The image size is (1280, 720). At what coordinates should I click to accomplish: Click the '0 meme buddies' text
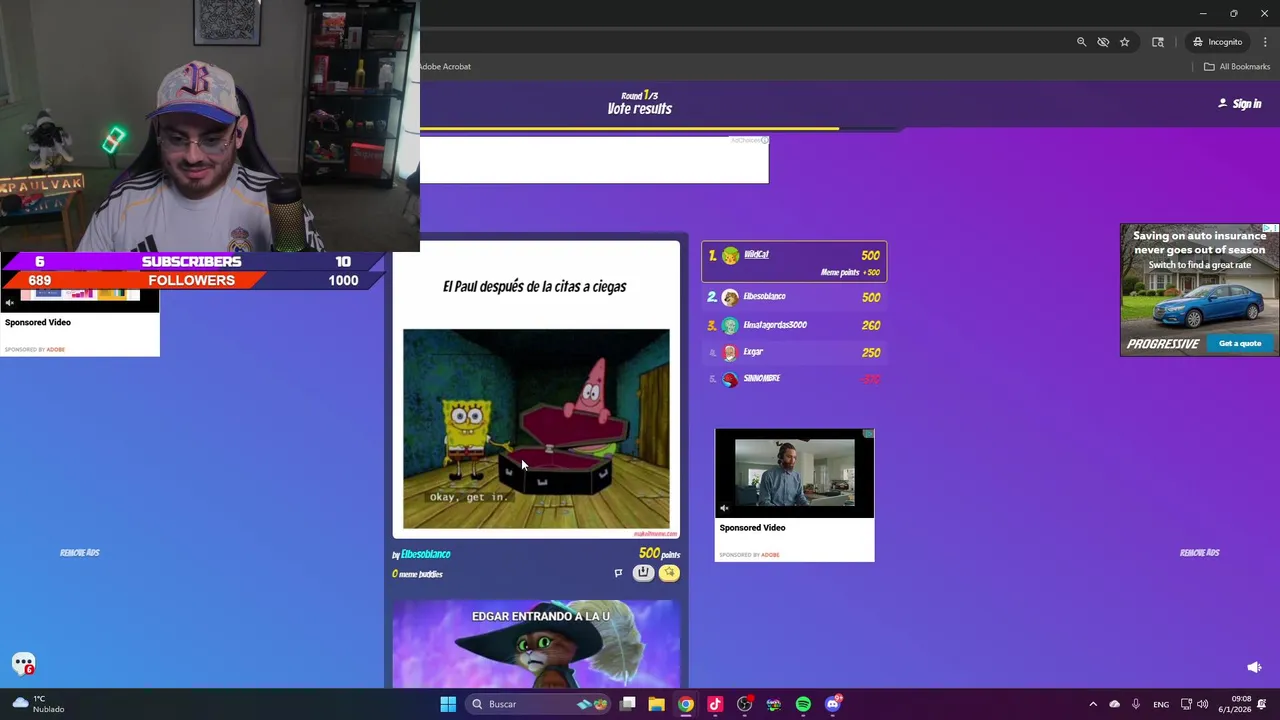coord(417,574)
